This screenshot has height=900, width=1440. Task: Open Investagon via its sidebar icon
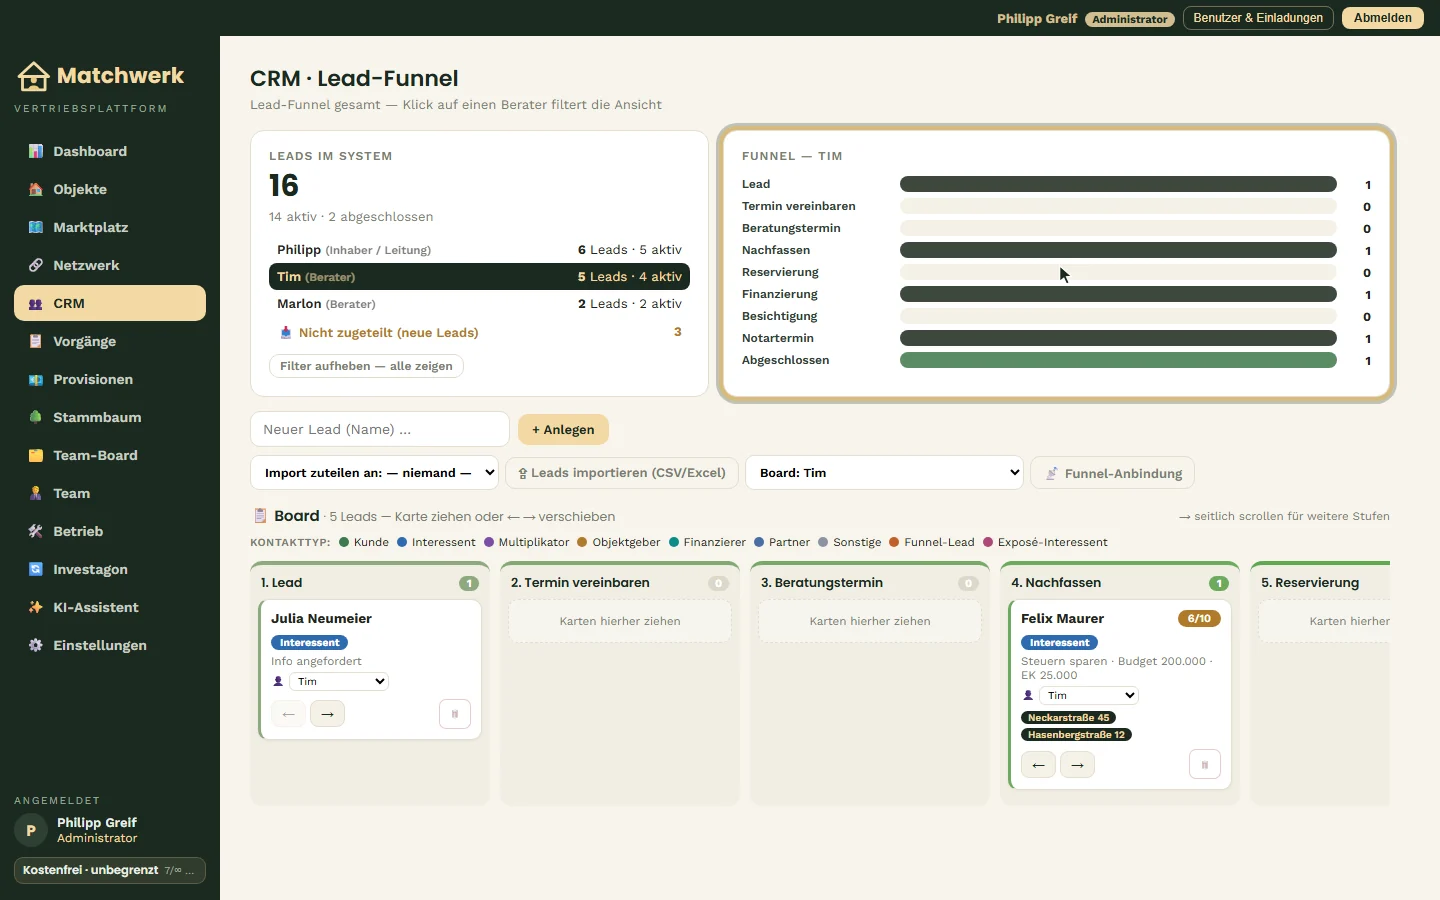click(36, 569)
